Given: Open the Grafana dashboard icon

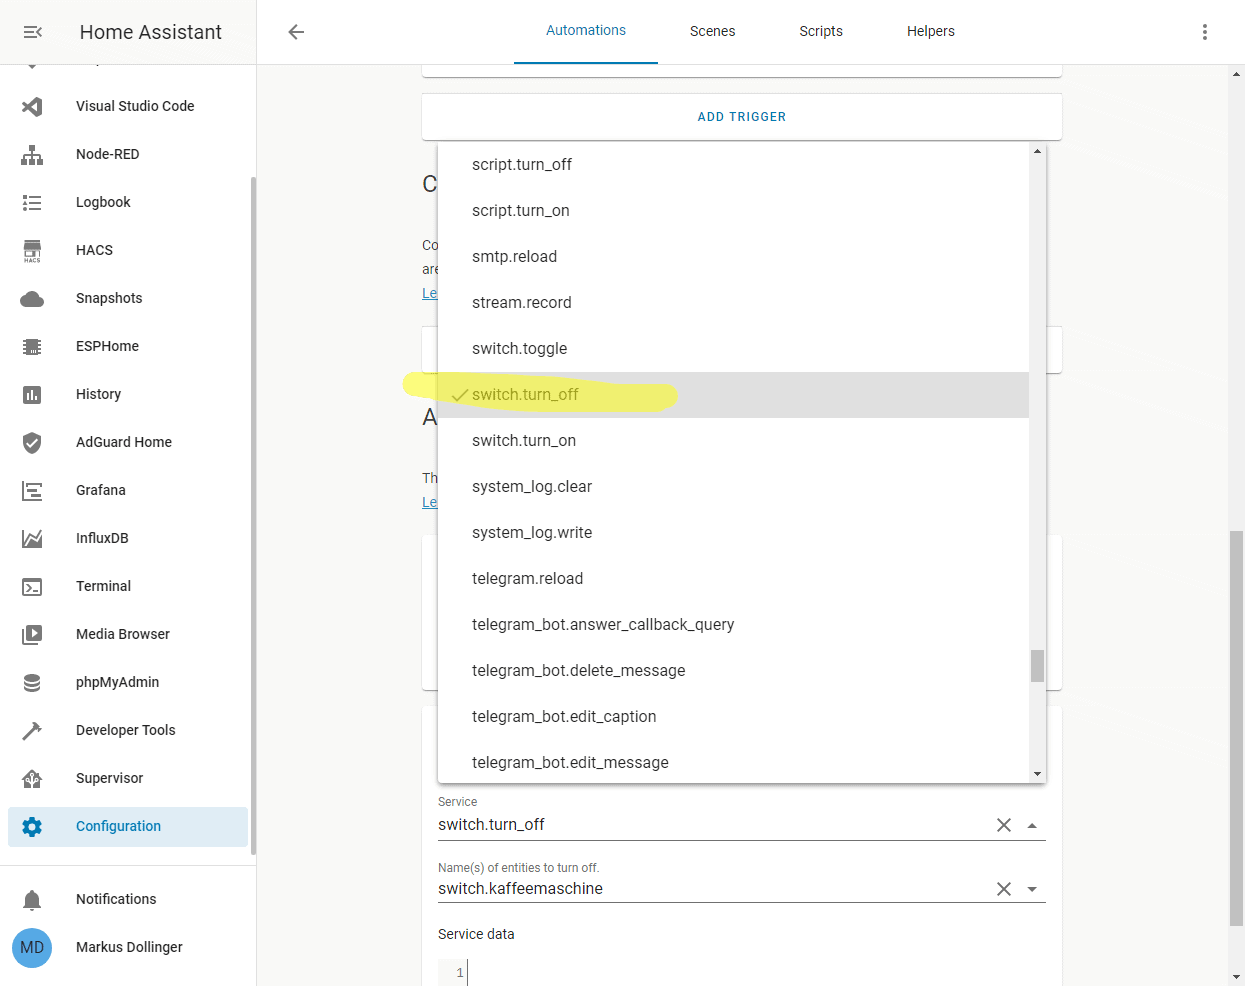Looking at the screenshot, I should point(33,490).
